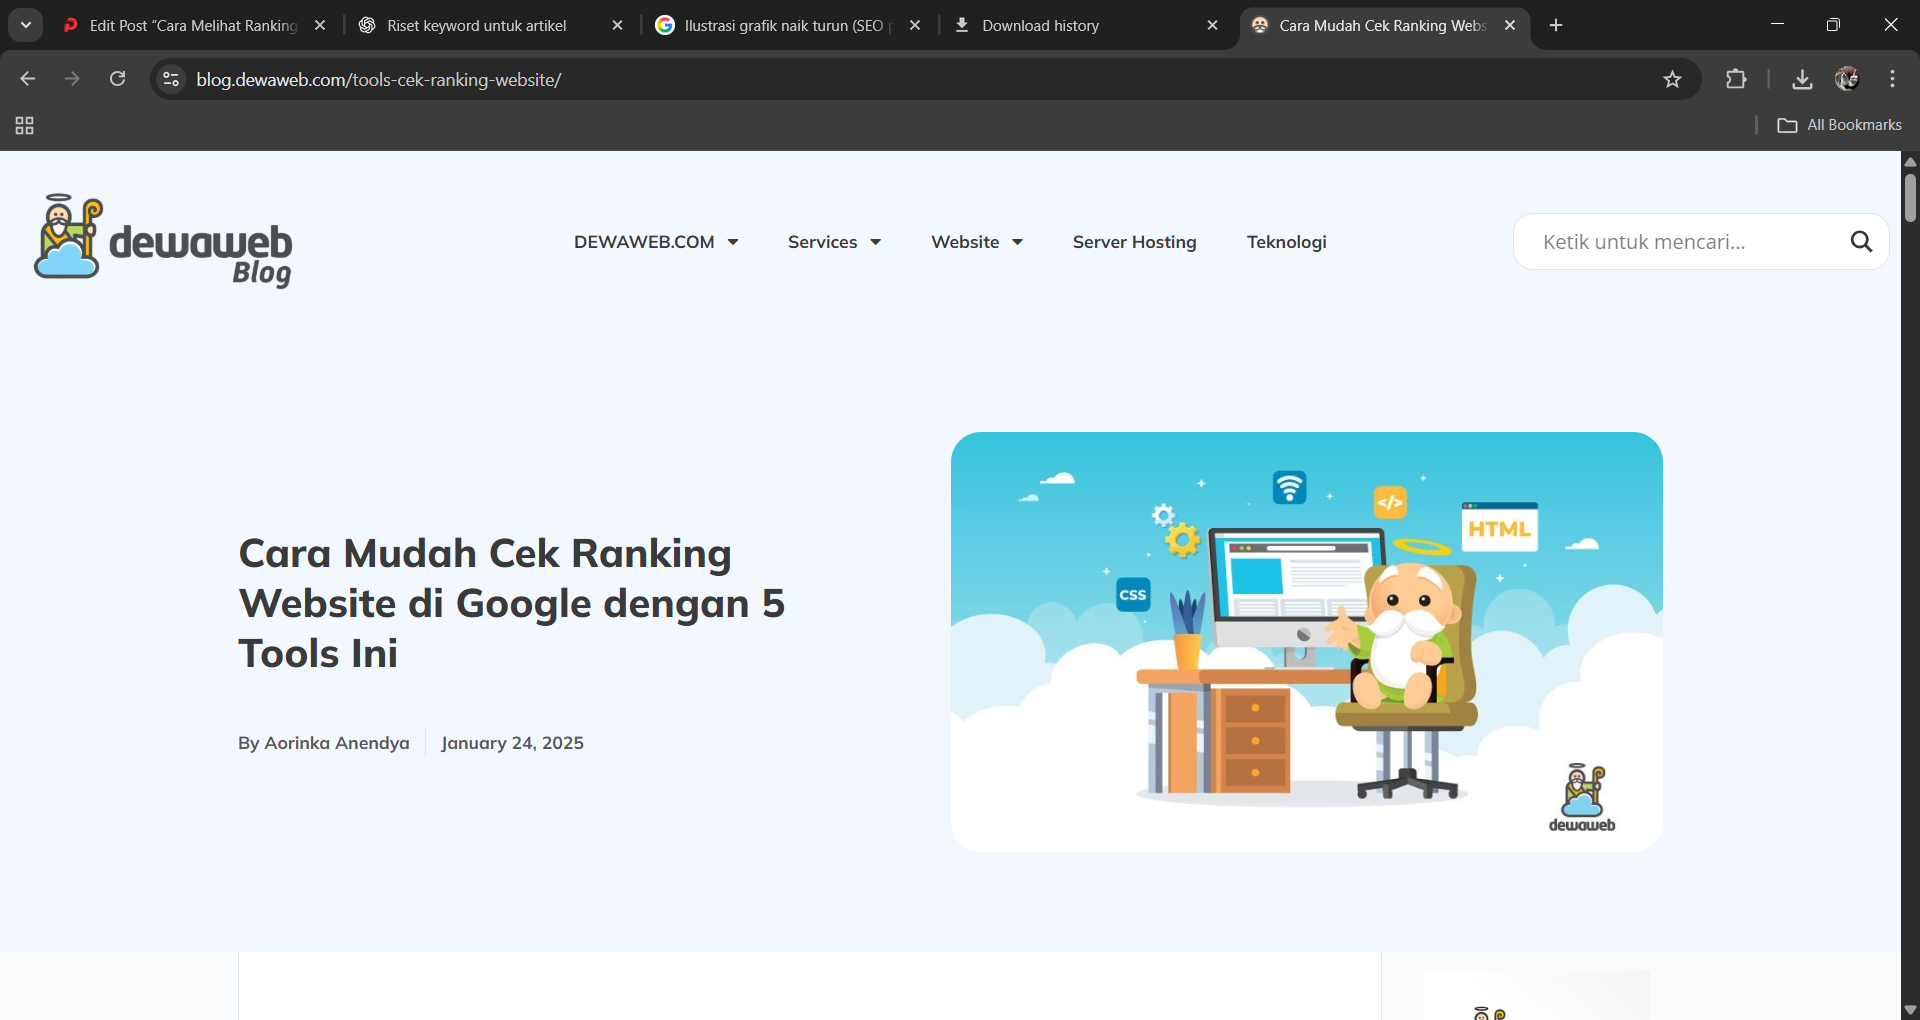This screenshot has width=1920, height=1020.
Task: Click the scrollbar up arrow
Action: 1910,161
